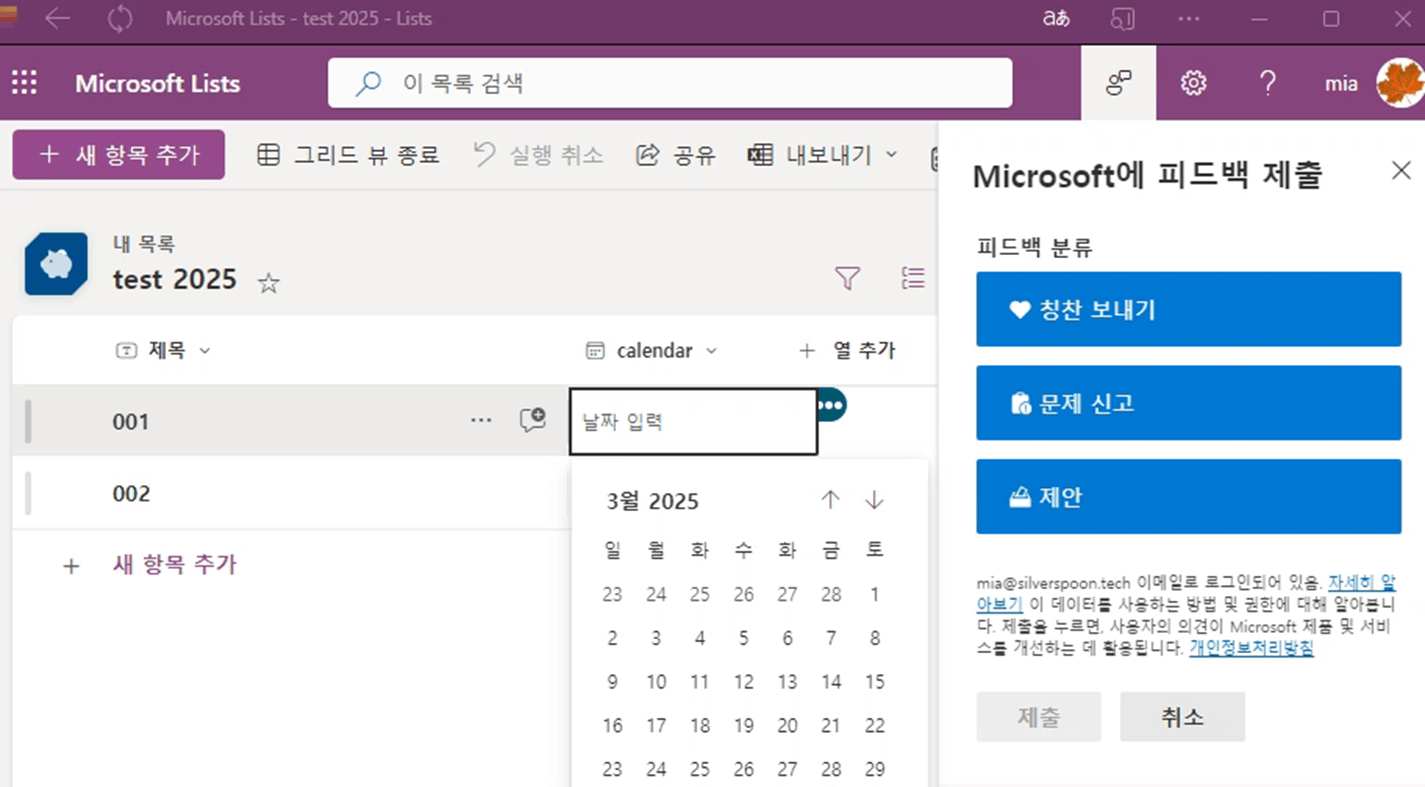
Task: Click the test 2025 list name
Action: click(x=175, y=279)
